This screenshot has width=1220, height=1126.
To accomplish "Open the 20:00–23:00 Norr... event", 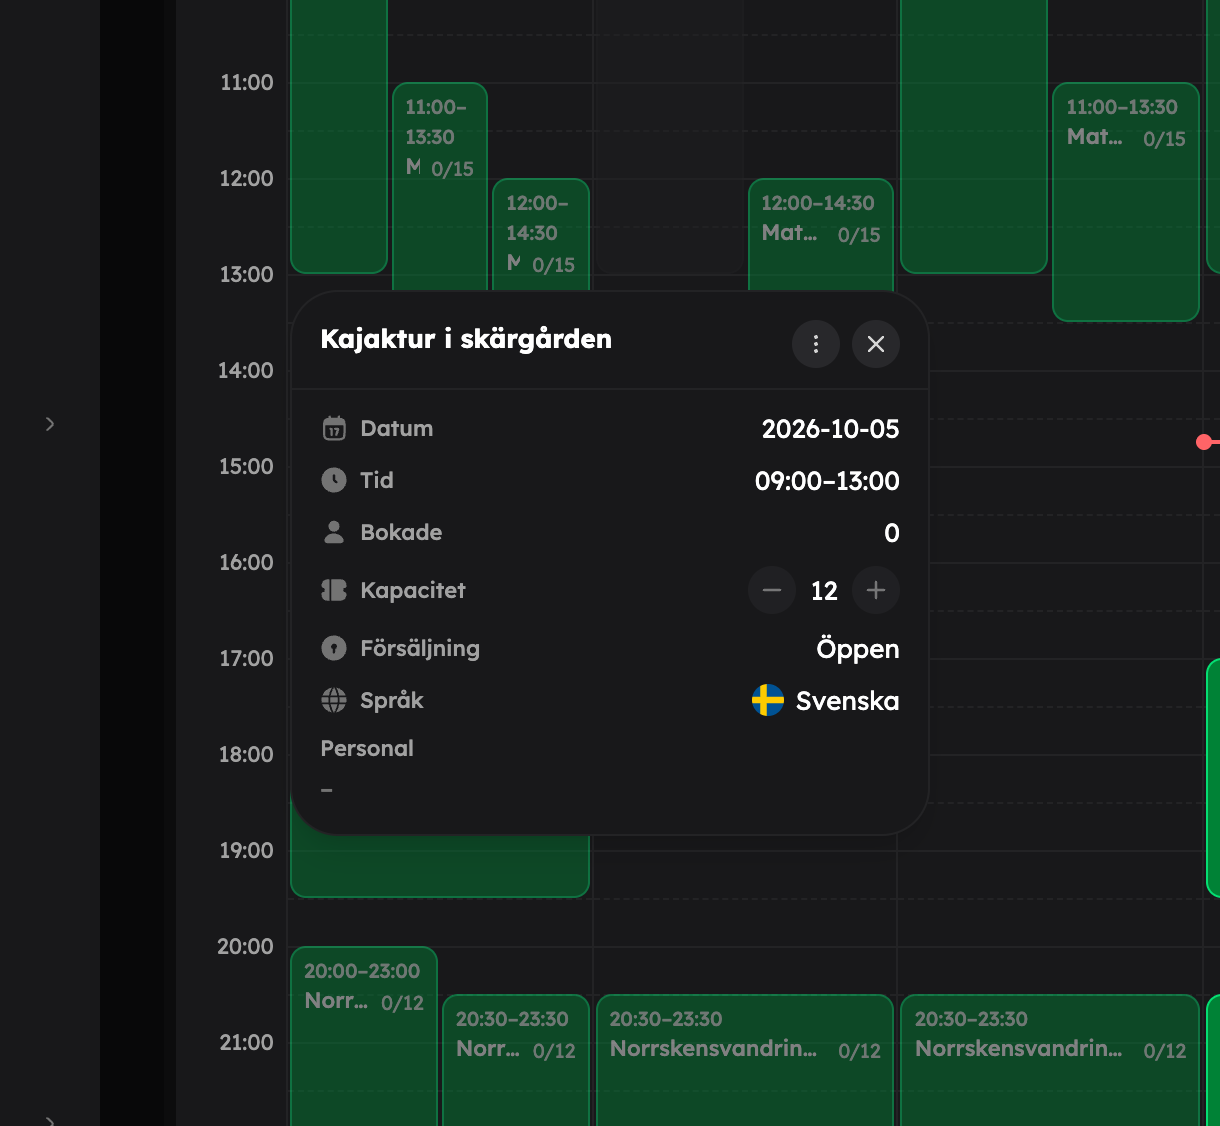I will point(364,1036).
